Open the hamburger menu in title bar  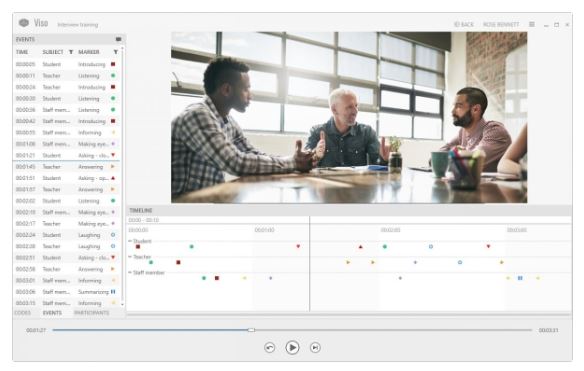tap(532, 24)
